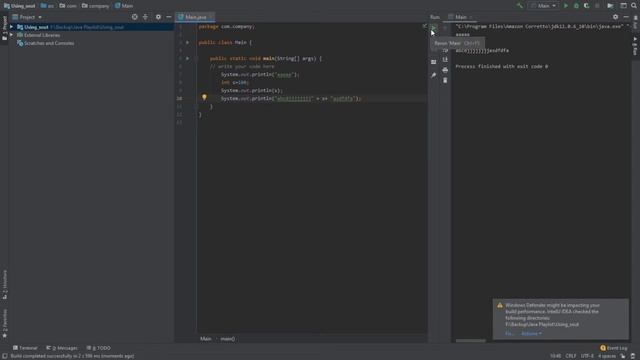Clear all Run console output
The height and width of the screenshot is (360, 640).
(x=445, y=80)
